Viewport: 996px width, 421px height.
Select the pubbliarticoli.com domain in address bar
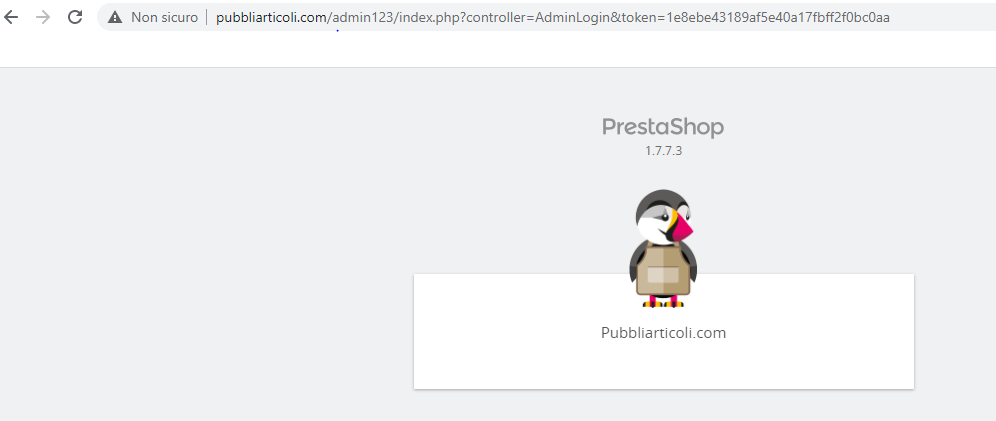[x=271, y=18]
